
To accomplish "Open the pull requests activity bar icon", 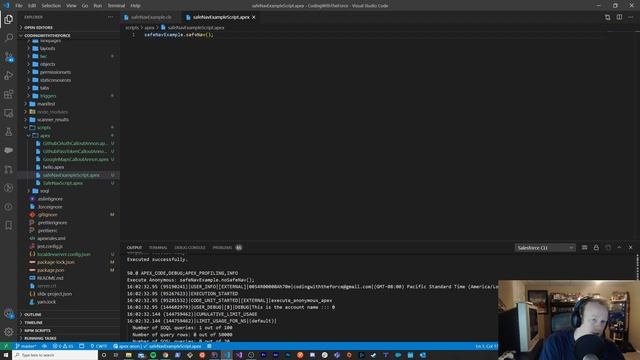I will pyautogui.click(x=9, y=169).
